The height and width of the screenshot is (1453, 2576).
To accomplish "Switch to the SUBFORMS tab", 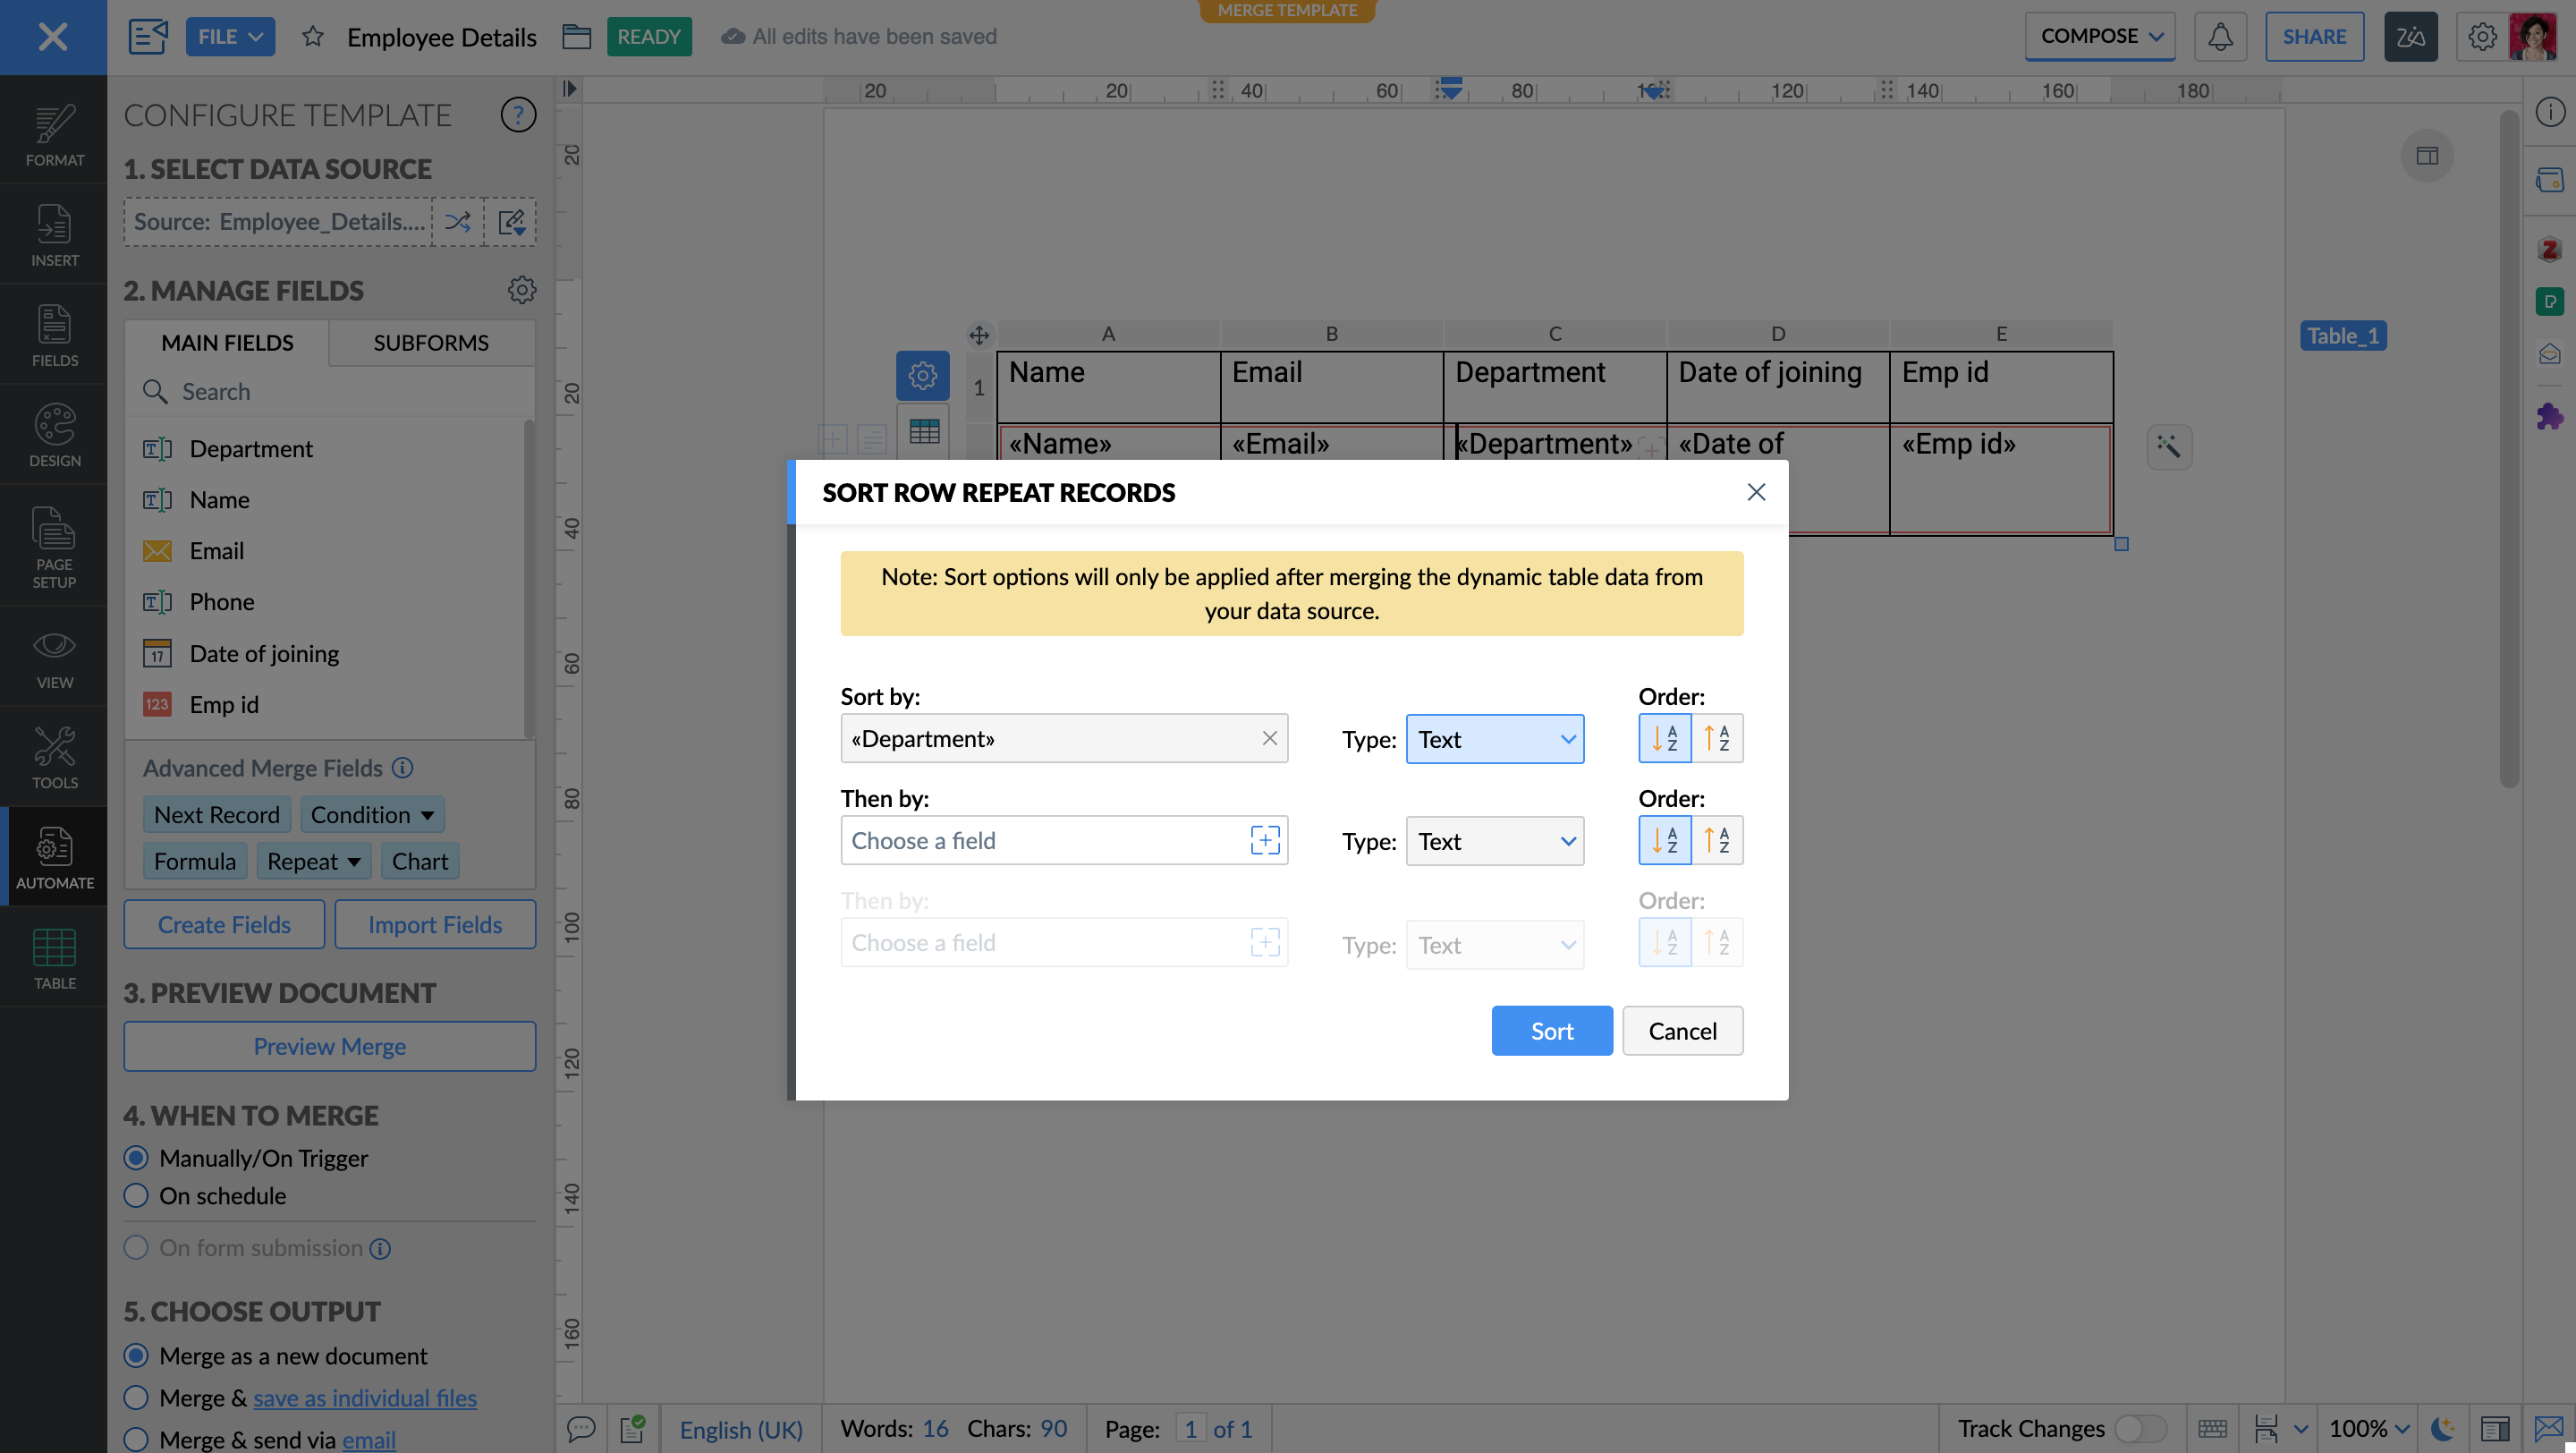I will coord(431,343).
